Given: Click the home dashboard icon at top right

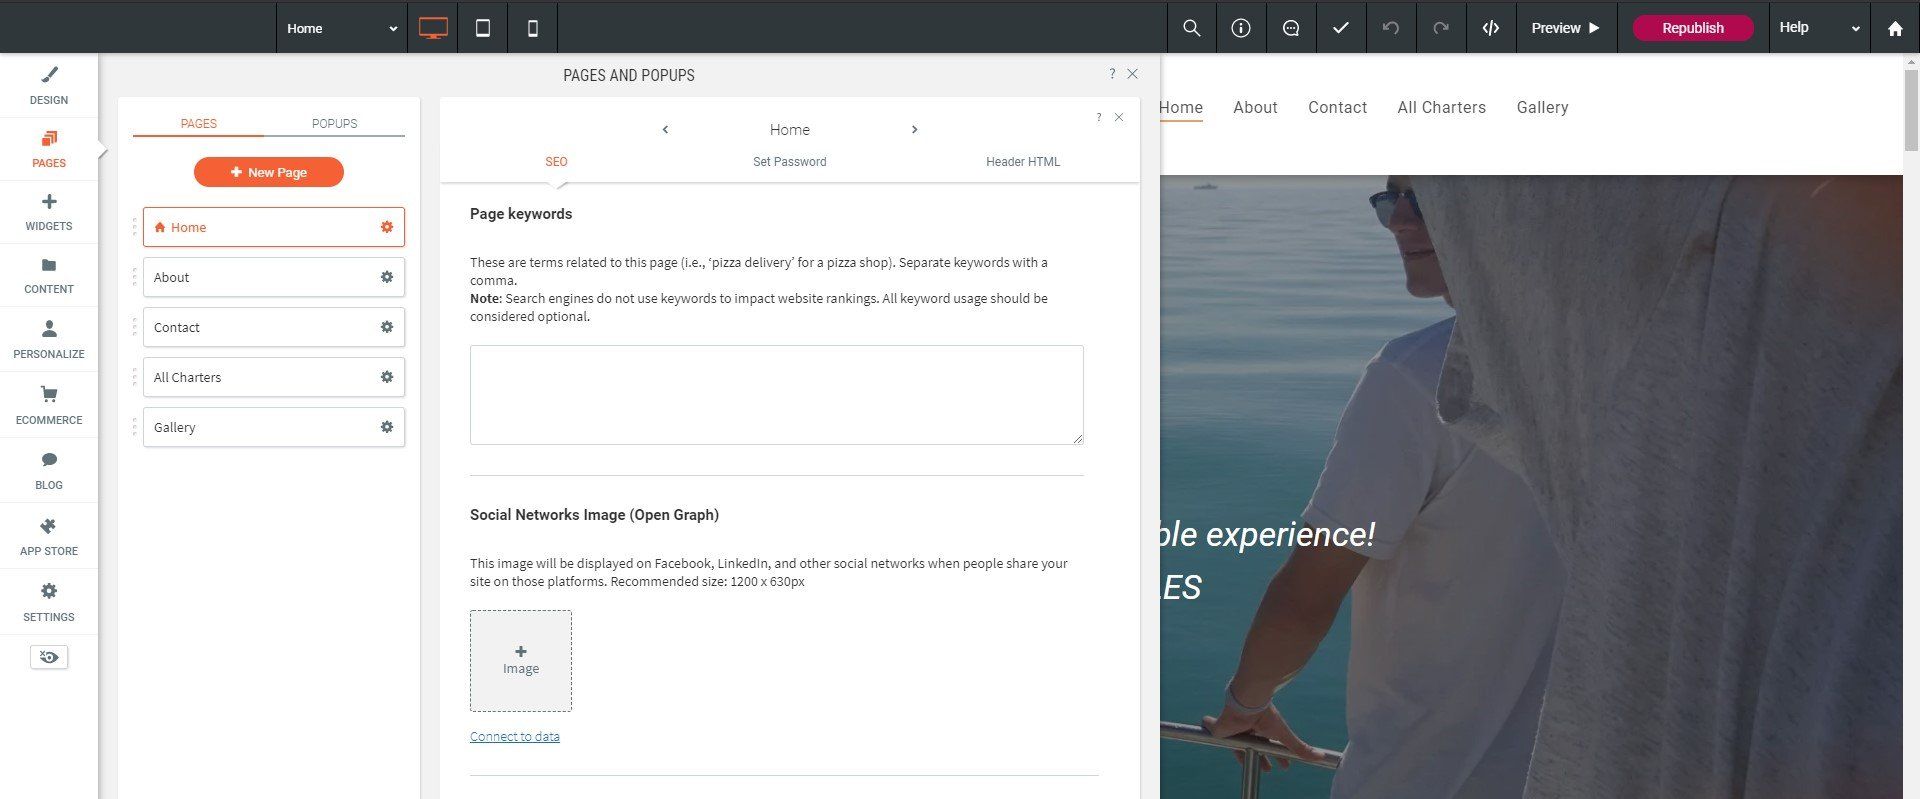Looking at the screenshot, I should click(1895, 28).
